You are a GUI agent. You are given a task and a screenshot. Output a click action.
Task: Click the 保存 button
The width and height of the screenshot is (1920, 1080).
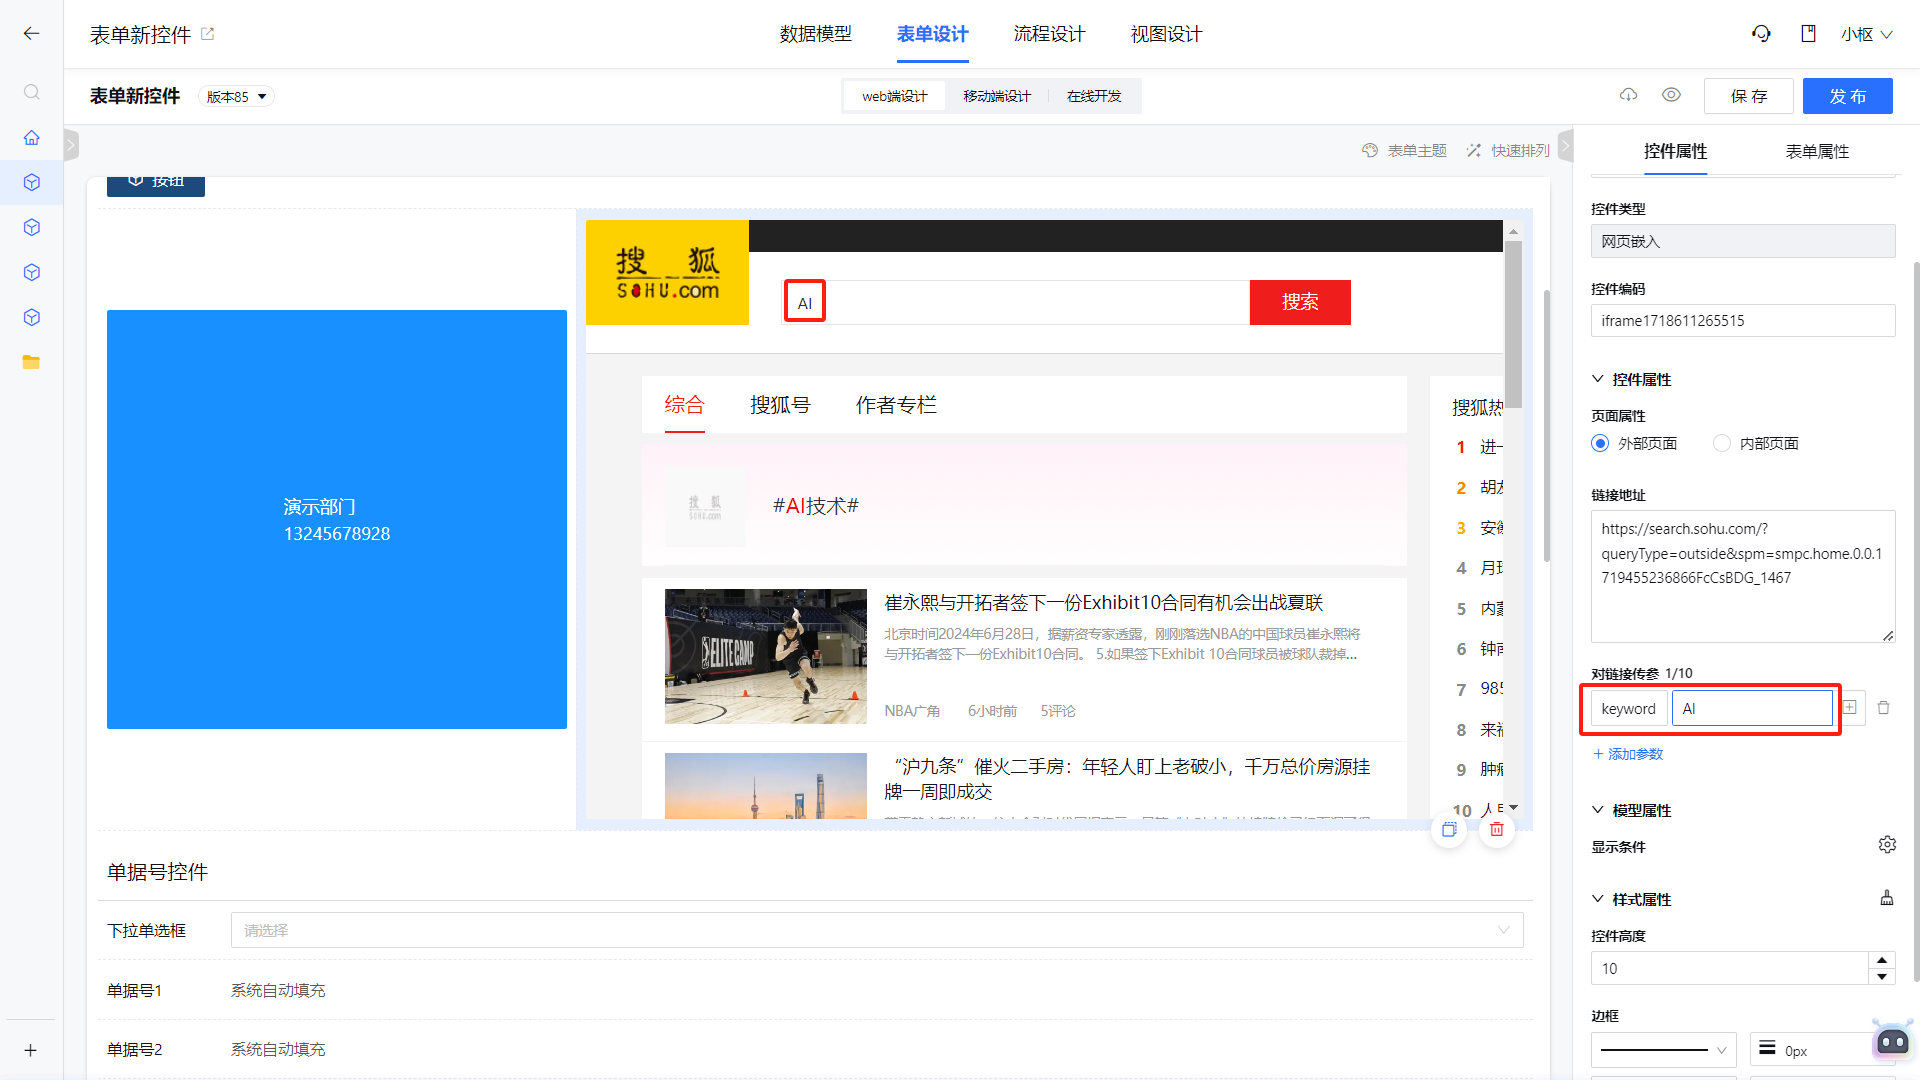1749,96
